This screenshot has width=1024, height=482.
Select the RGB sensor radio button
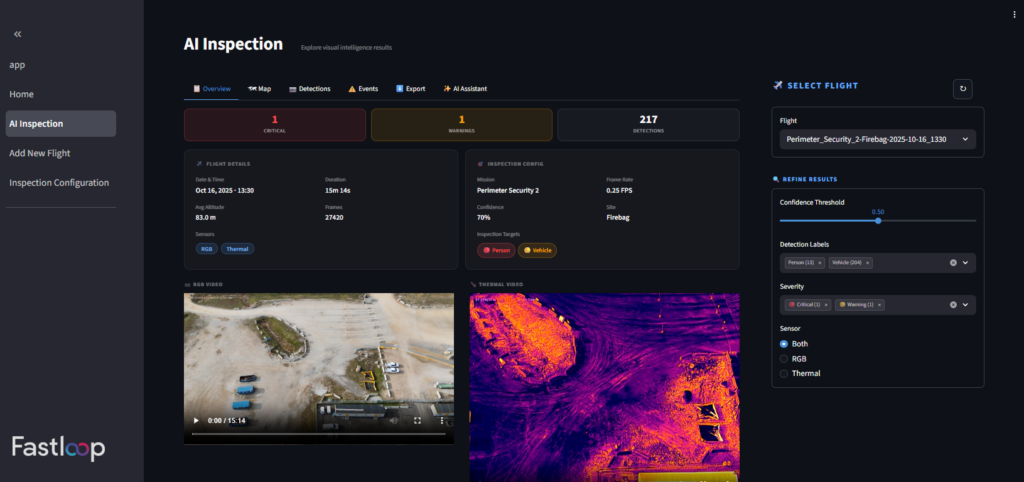click(784, 359)
